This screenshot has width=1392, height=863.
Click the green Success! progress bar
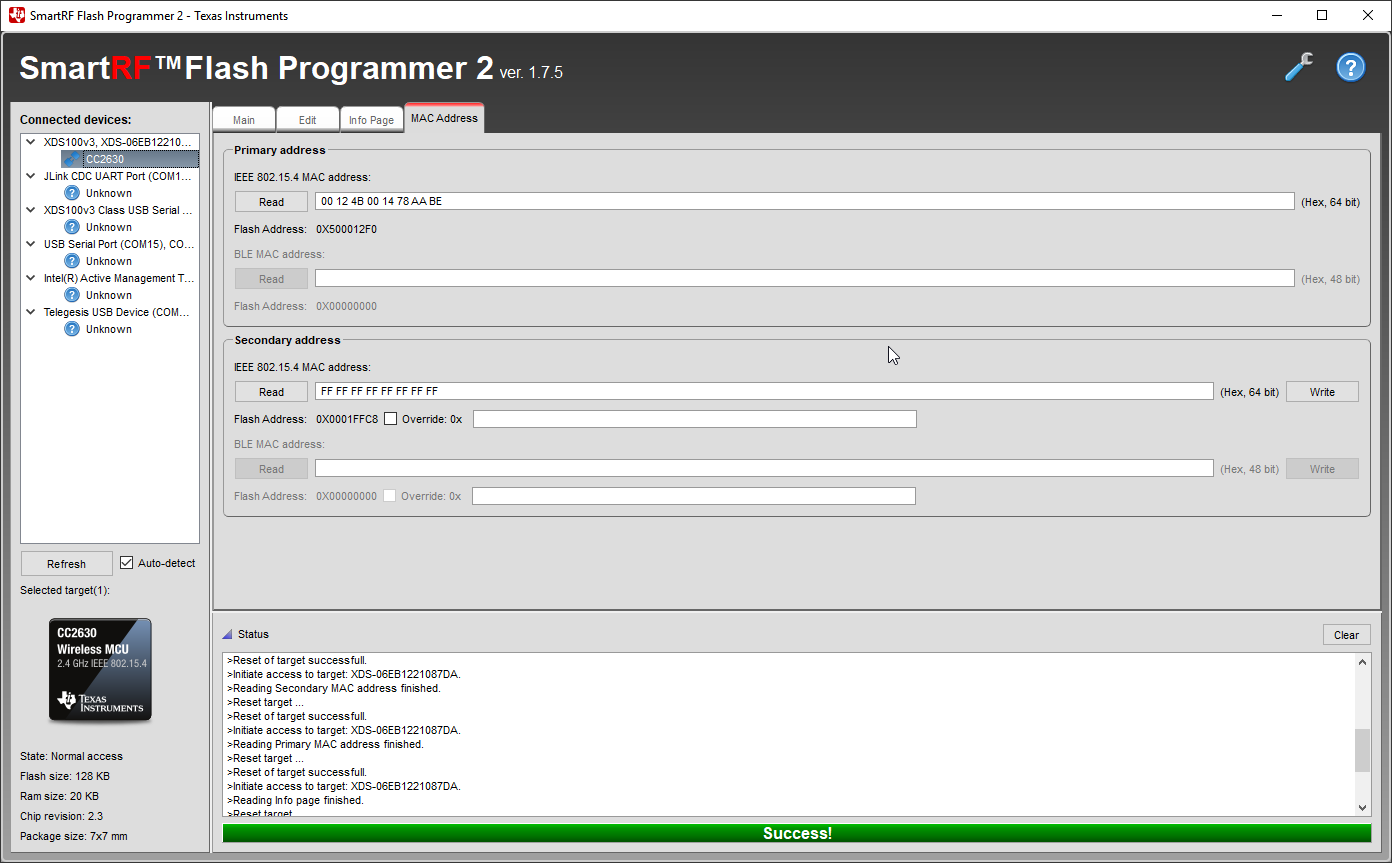(797, 833)
